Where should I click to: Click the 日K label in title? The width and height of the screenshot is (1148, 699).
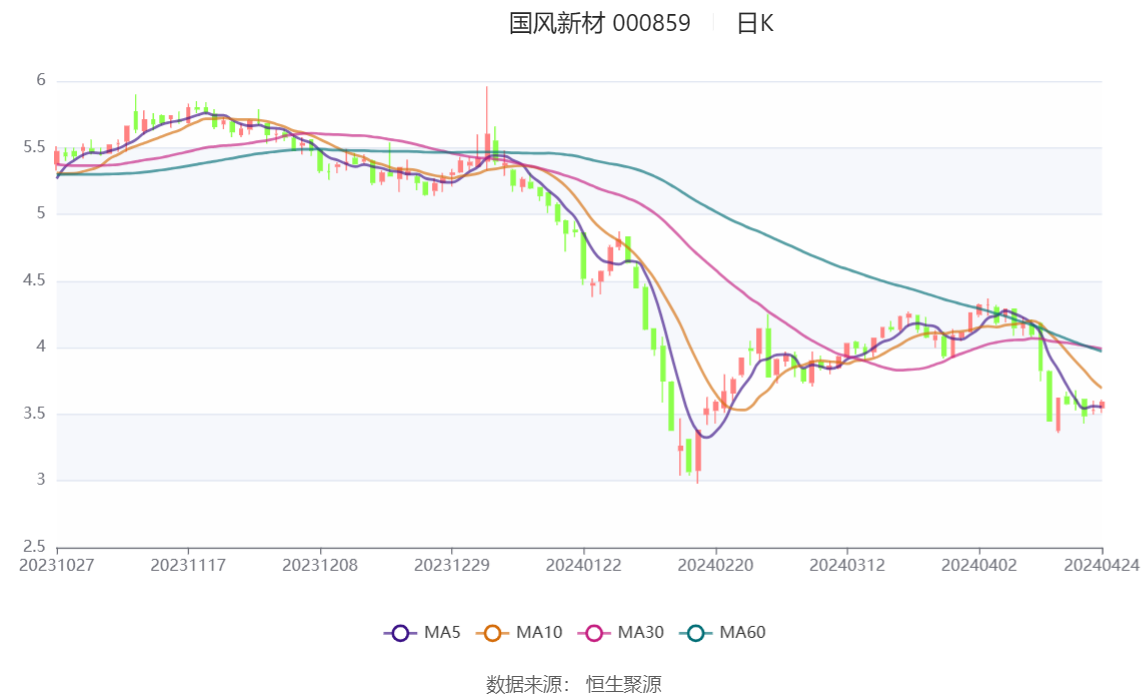(755, 23)
